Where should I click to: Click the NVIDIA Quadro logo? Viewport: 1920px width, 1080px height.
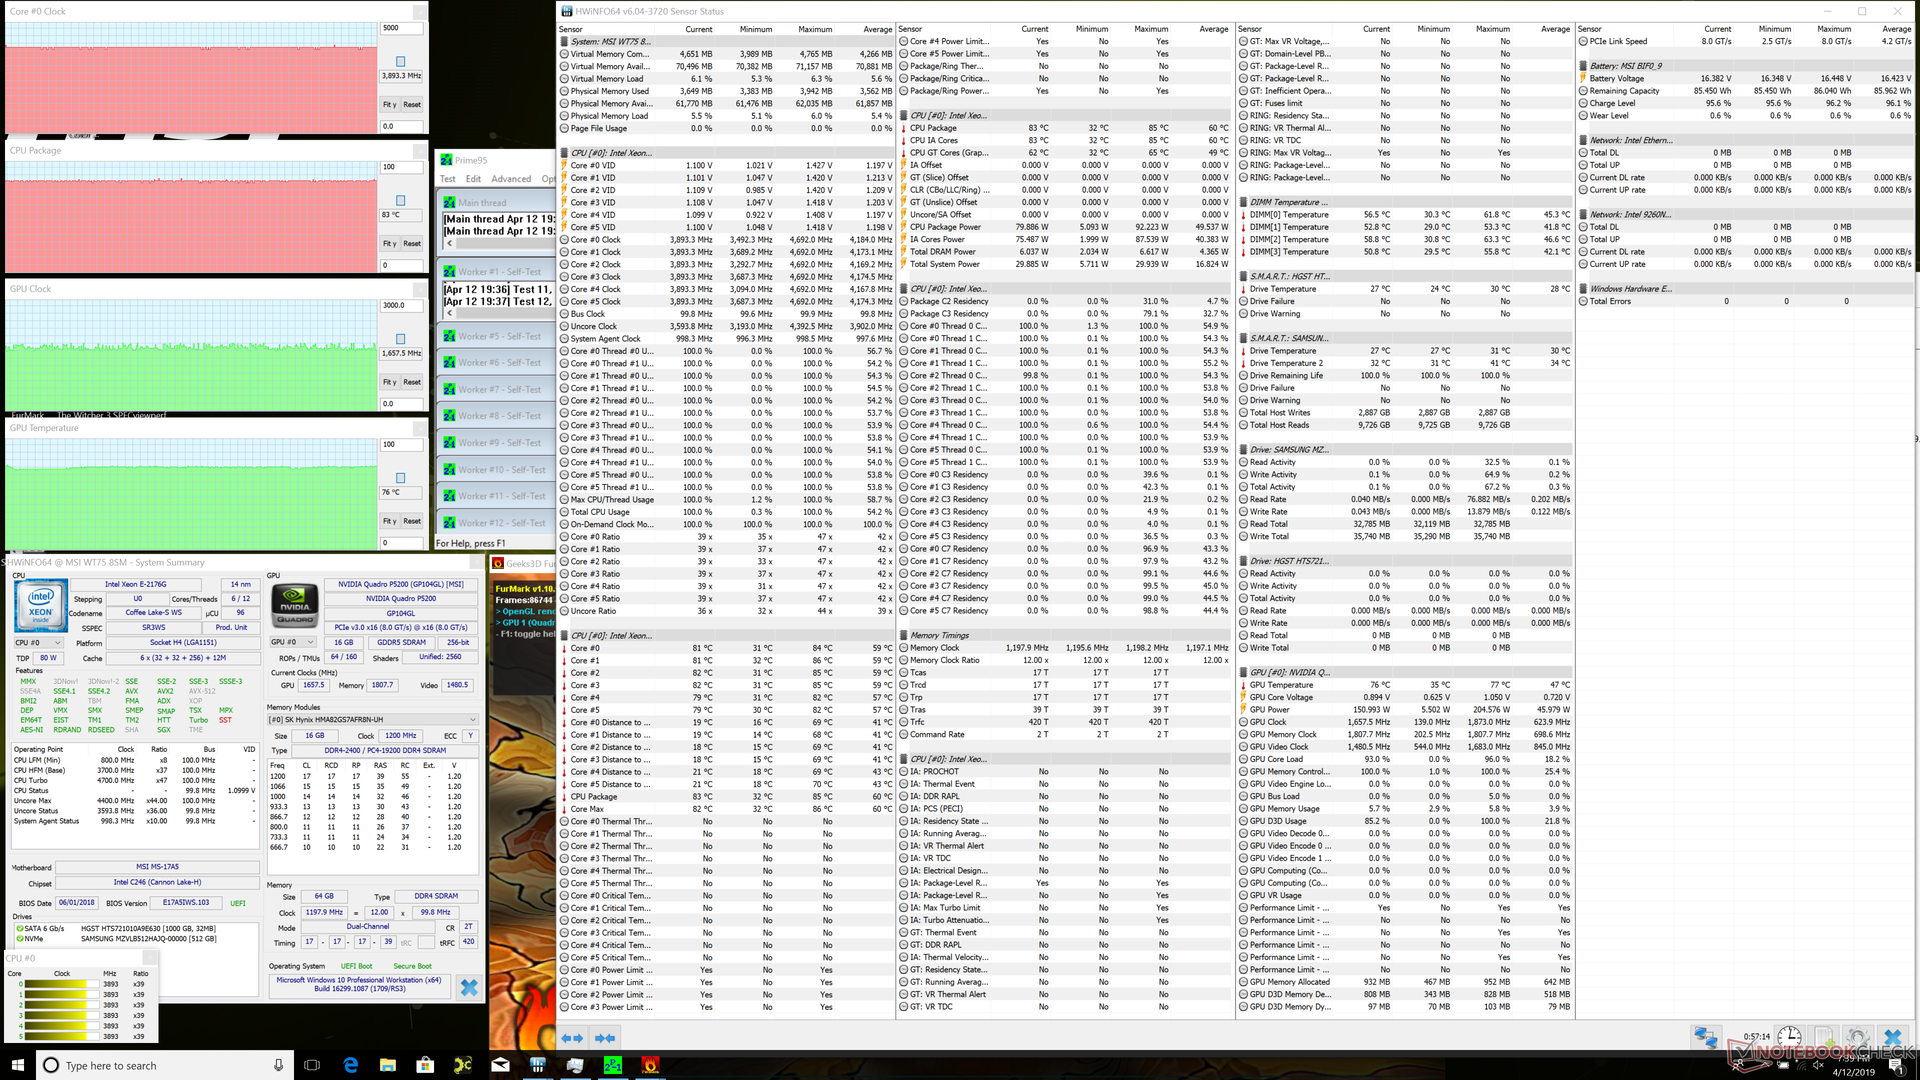(294, 605)
